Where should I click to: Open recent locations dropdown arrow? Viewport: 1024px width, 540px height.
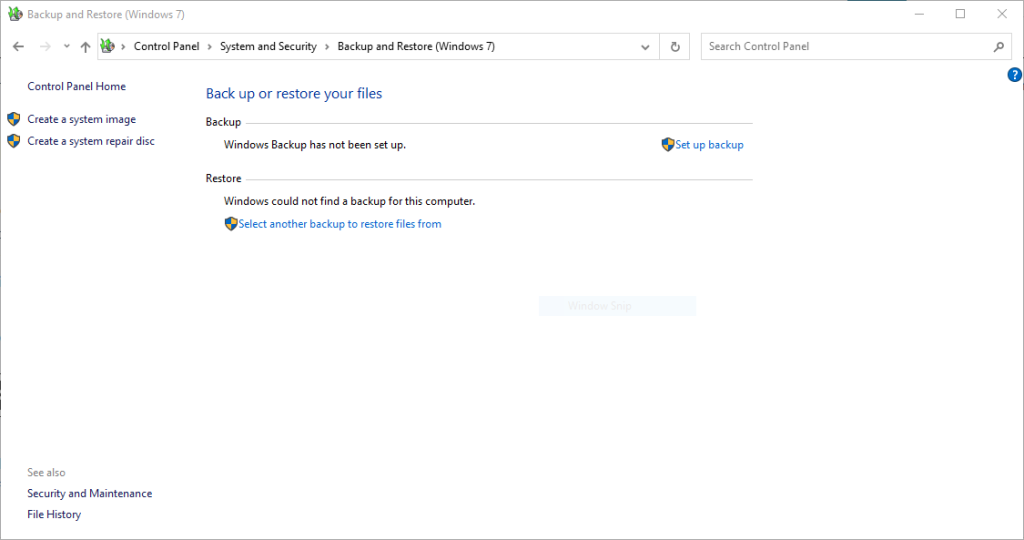coord(67,46)
